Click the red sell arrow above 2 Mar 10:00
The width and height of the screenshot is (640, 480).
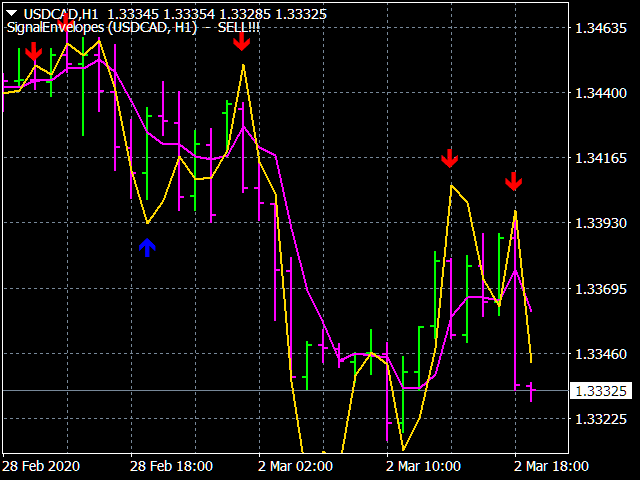[x=449, y=158]
